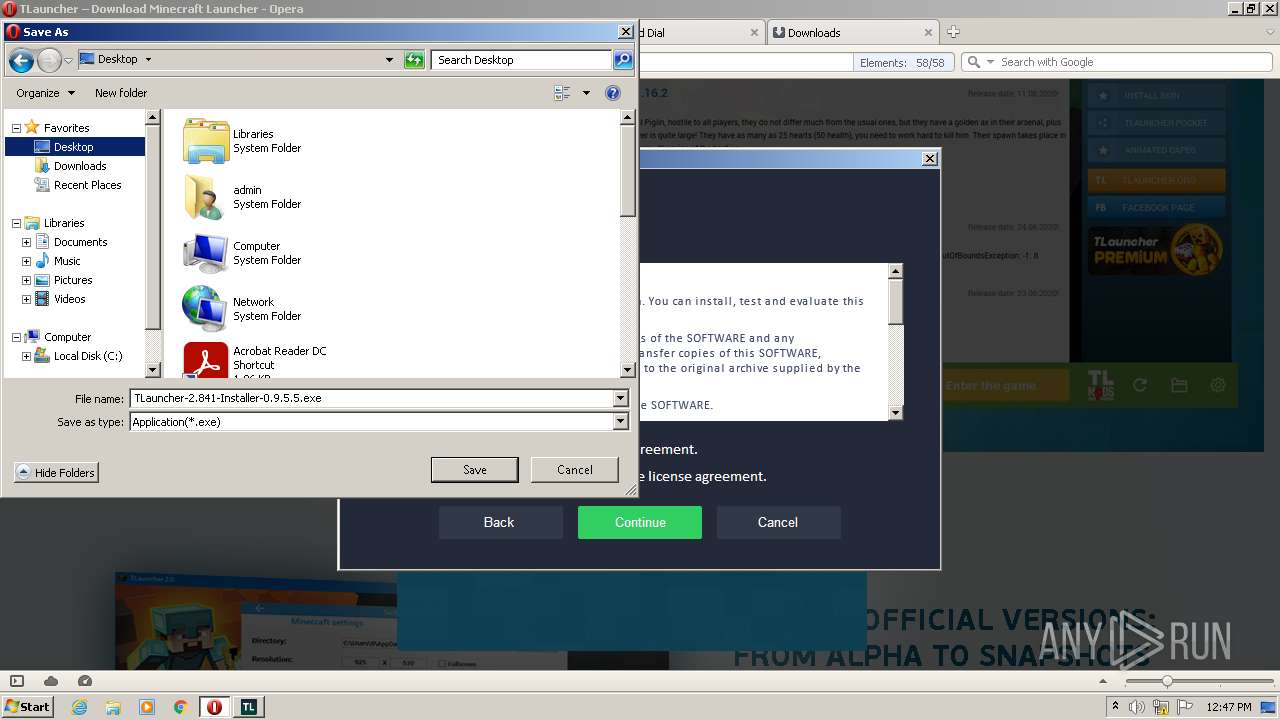Expand the Local Disk (C:) node
The width and height of the screenshot is (1280, 720).
coord(26,356)
